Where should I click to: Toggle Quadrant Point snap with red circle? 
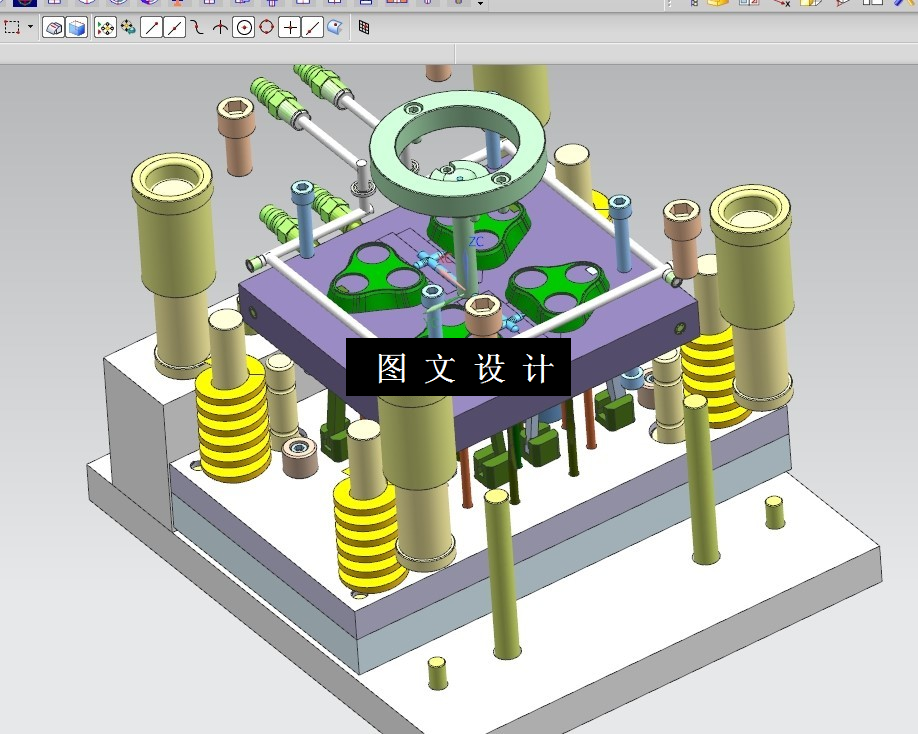[x=266, y=28]
